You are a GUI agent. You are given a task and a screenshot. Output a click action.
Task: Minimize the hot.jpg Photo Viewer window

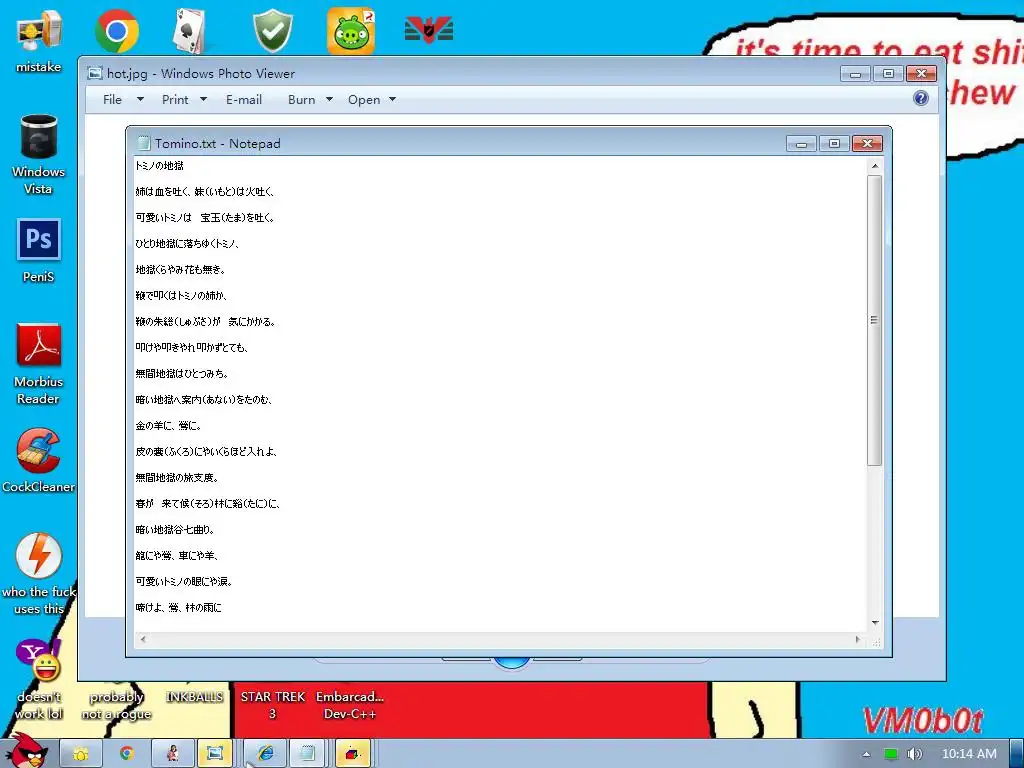pyautogui.click(x=856, y=74)
